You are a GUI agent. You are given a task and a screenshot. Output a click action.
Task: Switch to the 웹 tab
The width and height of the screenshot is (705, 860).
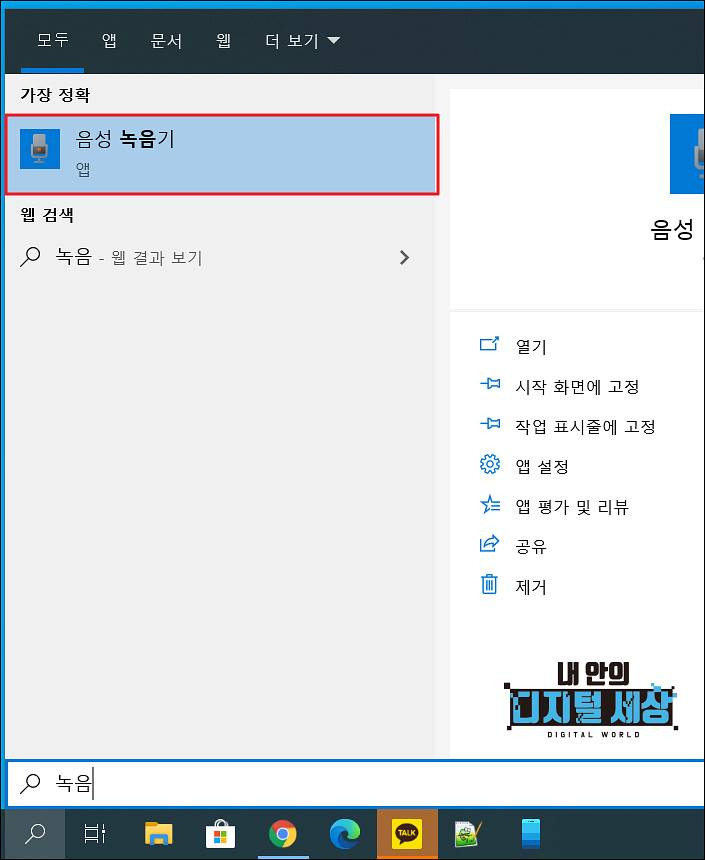pos(223,41)
